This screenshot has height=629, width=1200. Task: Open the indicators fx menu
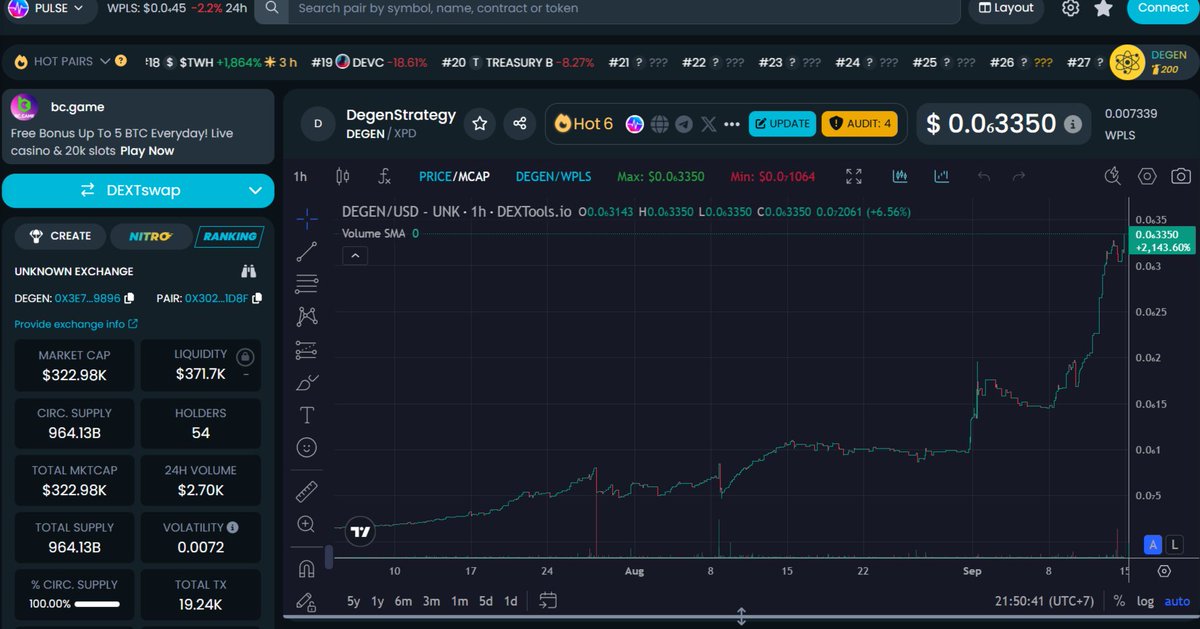click(x=384, y=177)
